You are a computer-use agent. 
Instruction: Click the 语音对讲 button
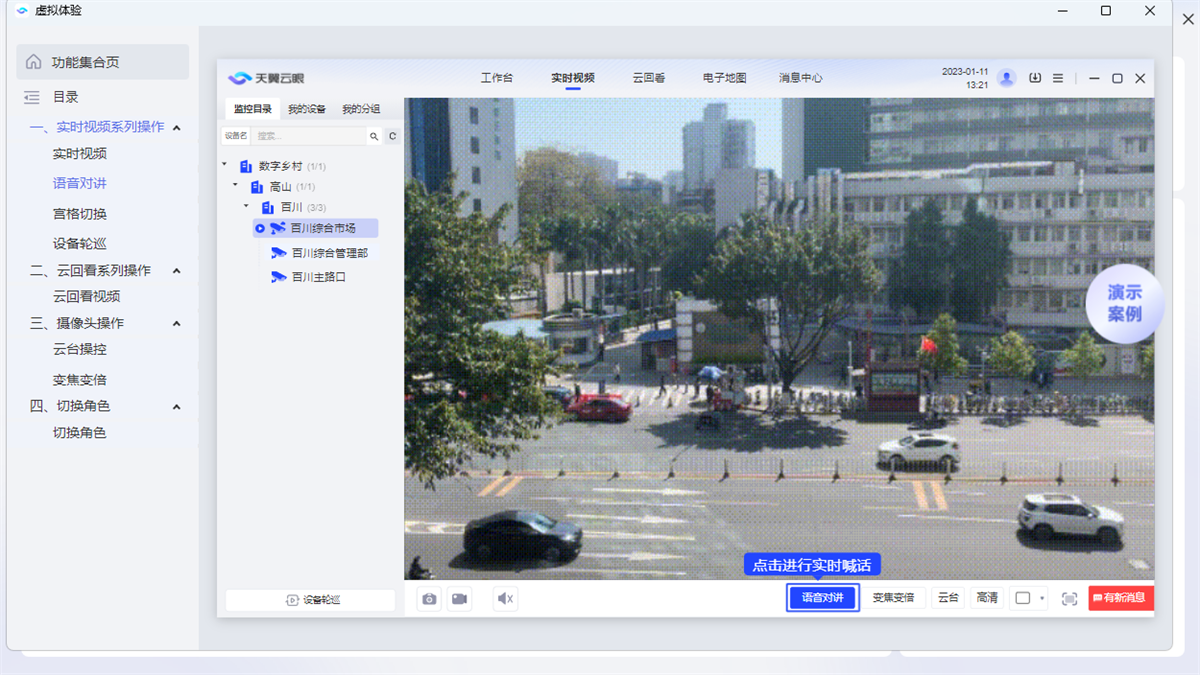822,598
